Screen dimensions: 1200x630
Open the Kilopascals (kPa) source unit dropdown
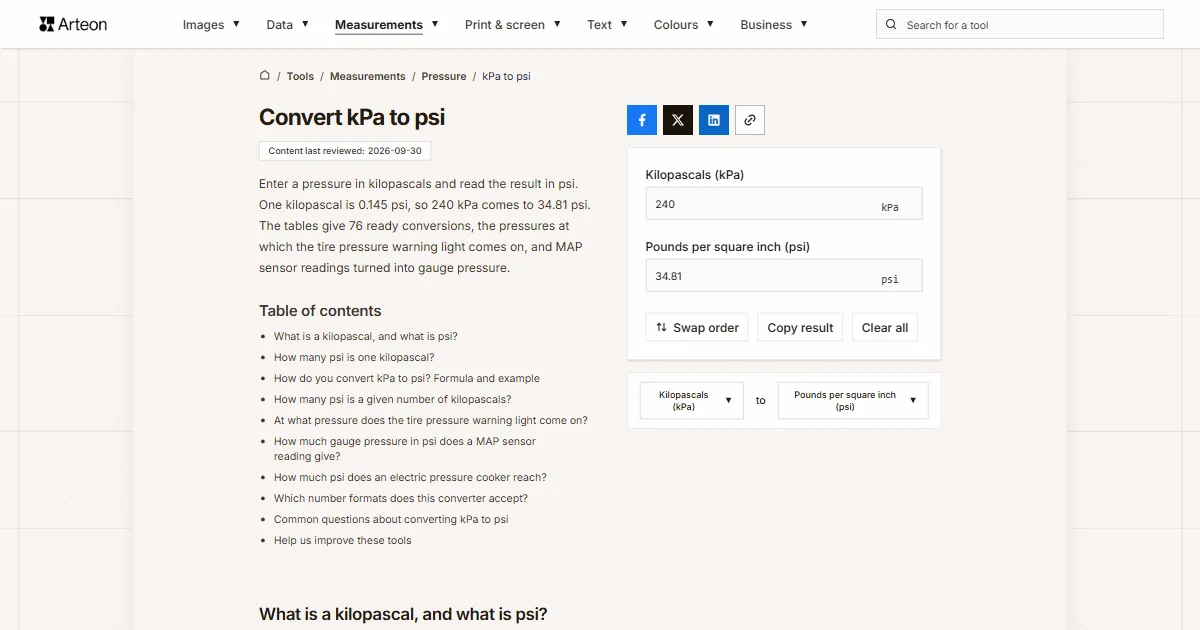point(692,401)
